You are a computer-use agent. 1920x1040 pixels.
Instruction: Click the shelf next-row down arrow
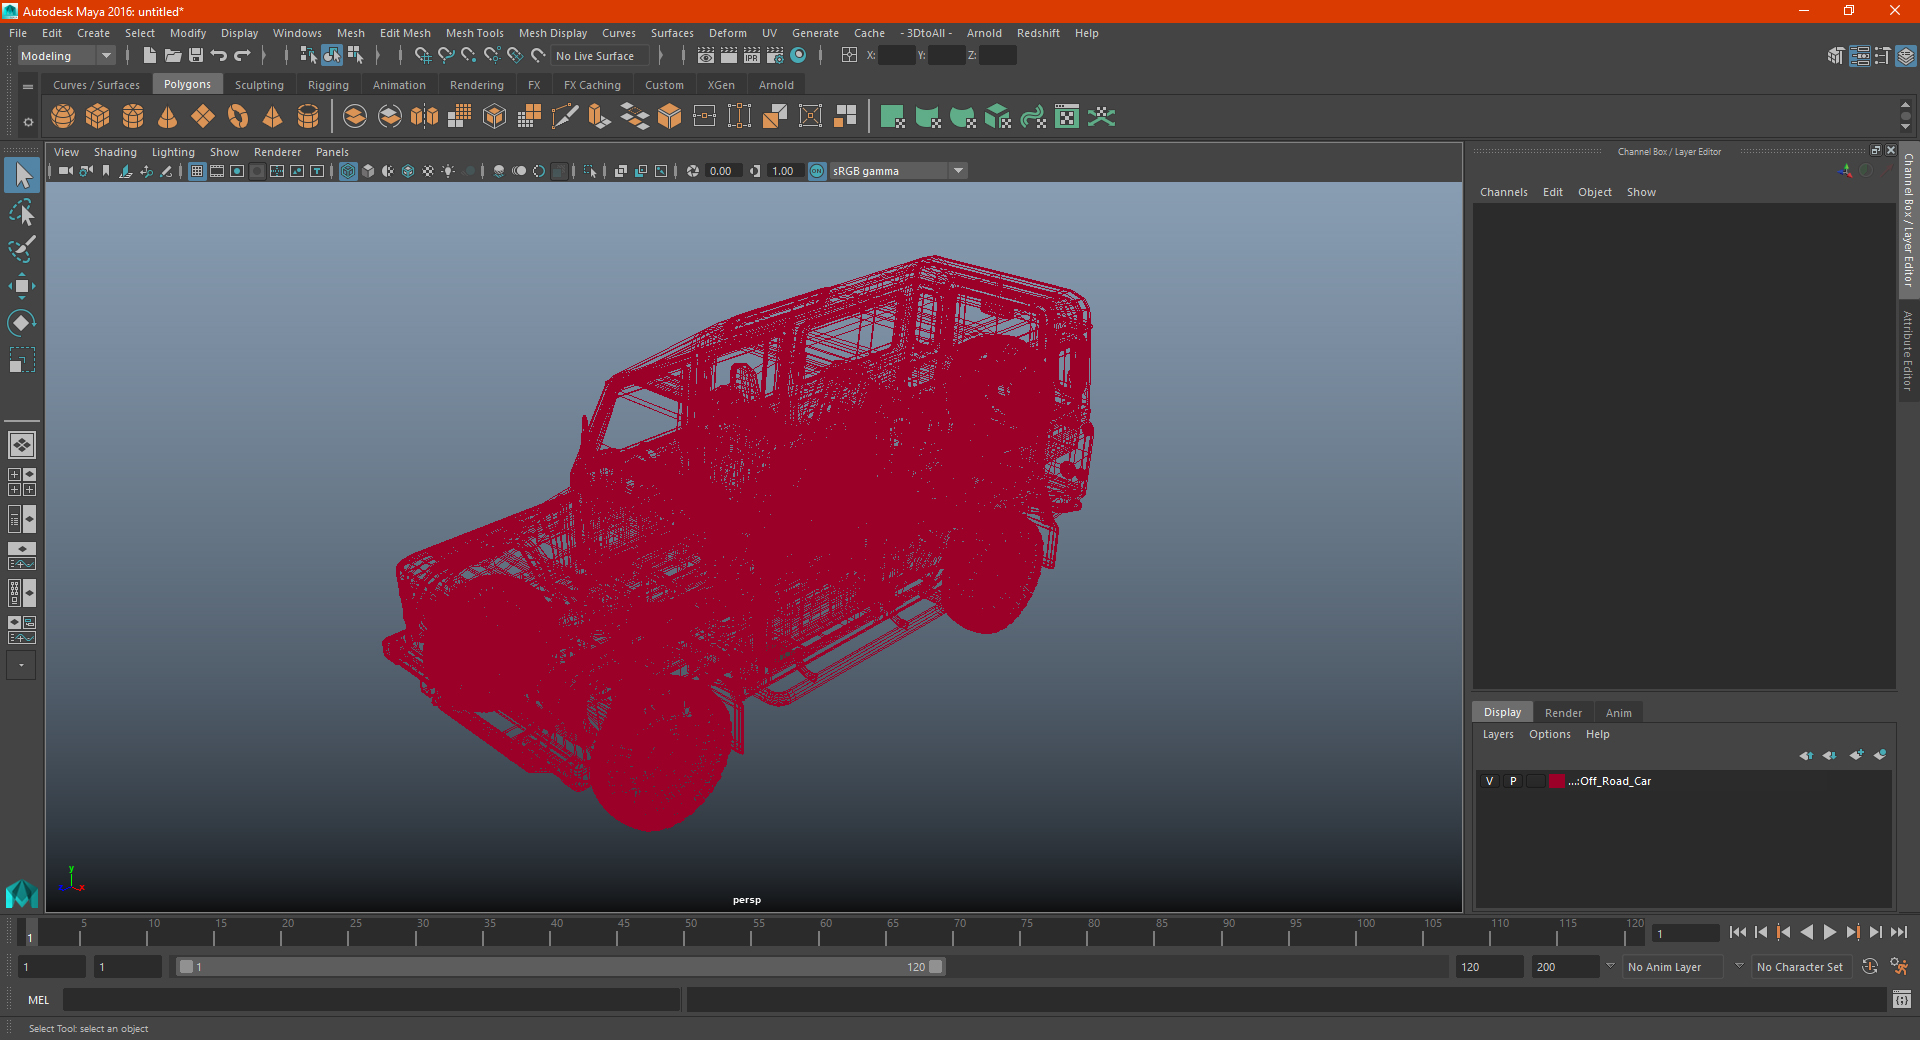coord(1905,127)
